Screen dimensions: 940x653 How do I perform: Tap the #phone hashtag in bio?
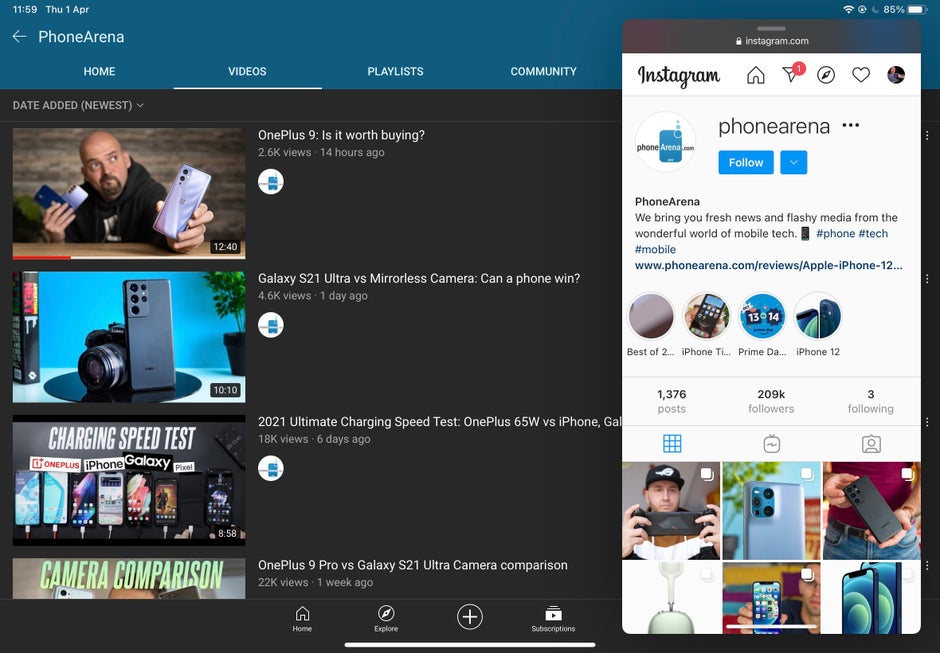[836, 233]
